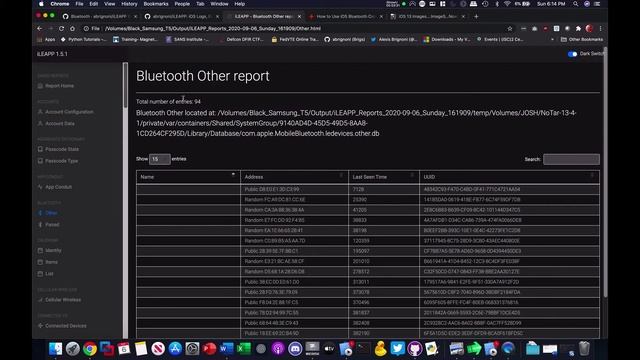Open the Connected Devices report
Viewport: 640px width, 360px height.
tap(62, 326)
